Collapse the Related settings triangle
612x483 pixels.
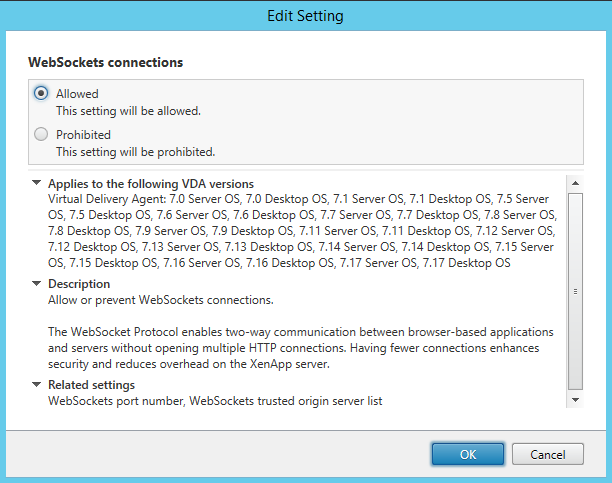36,385
